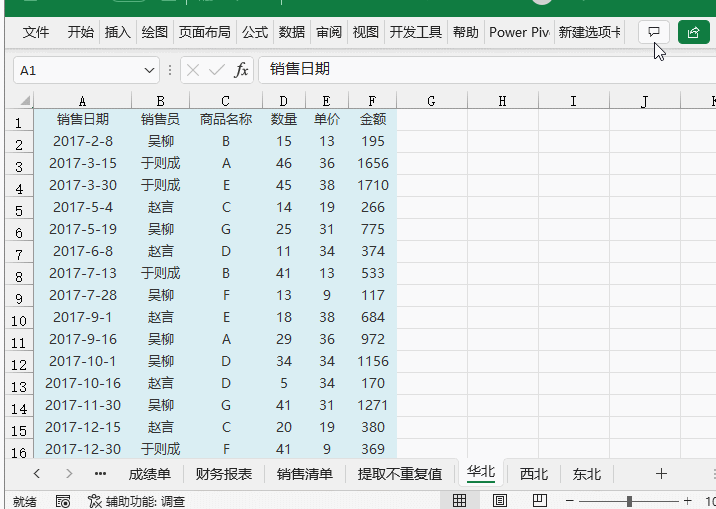Open the 视图 ribbon tab

(366, 32)
